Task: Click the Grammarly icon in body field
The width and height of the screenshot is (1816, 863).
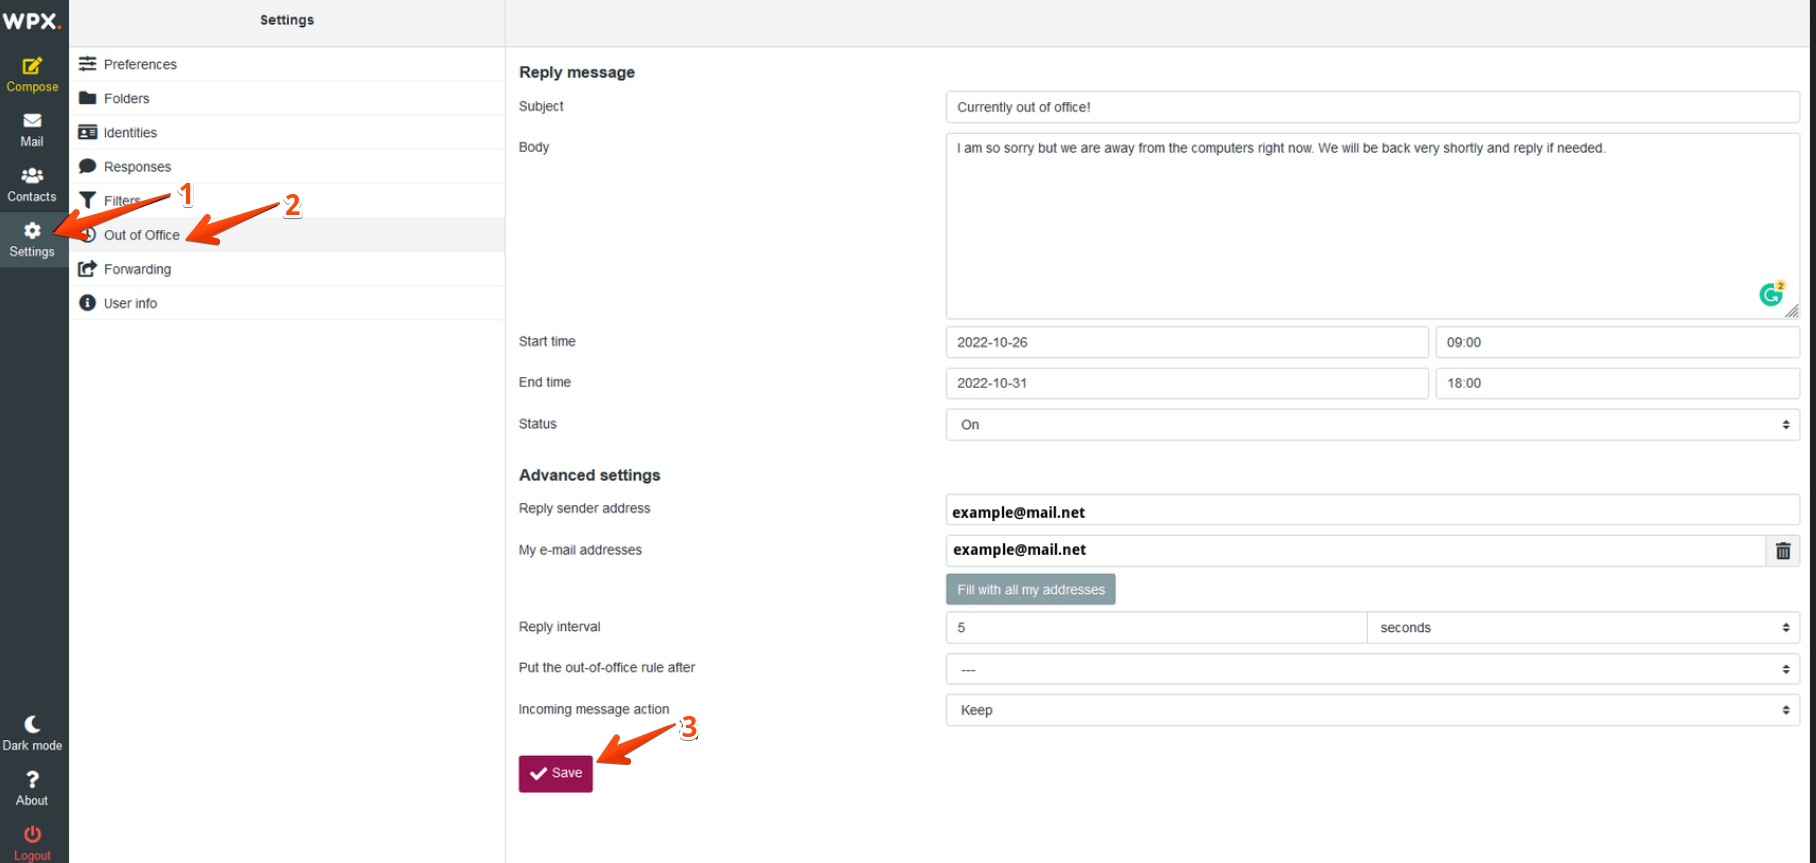Action: tap(1770, 295)
